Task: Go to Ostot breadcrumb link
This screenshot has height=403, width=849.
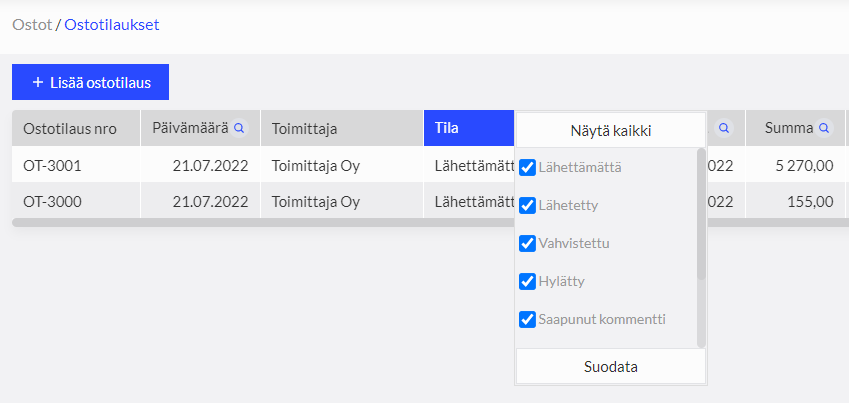Action: click(32, 25)
